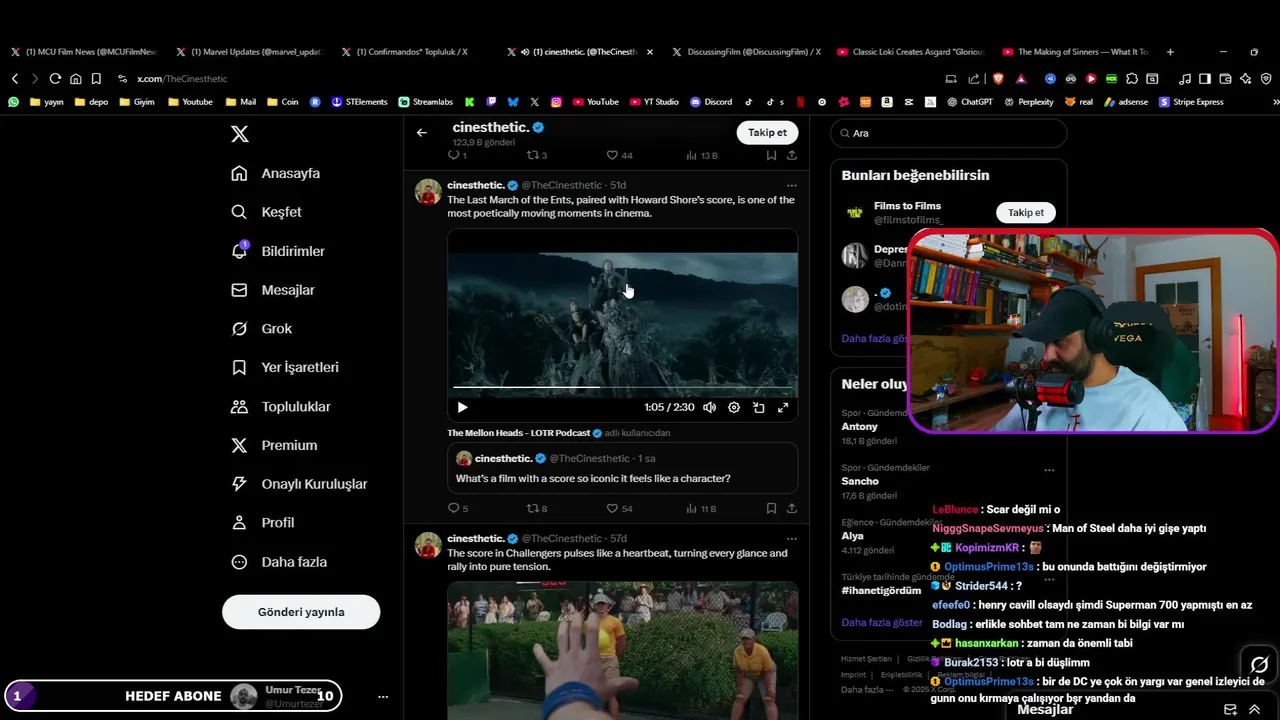Image resolution: width=1280 pixels, height=720 pixels.
Task: Open Antony trending topic
Action: 860,426
